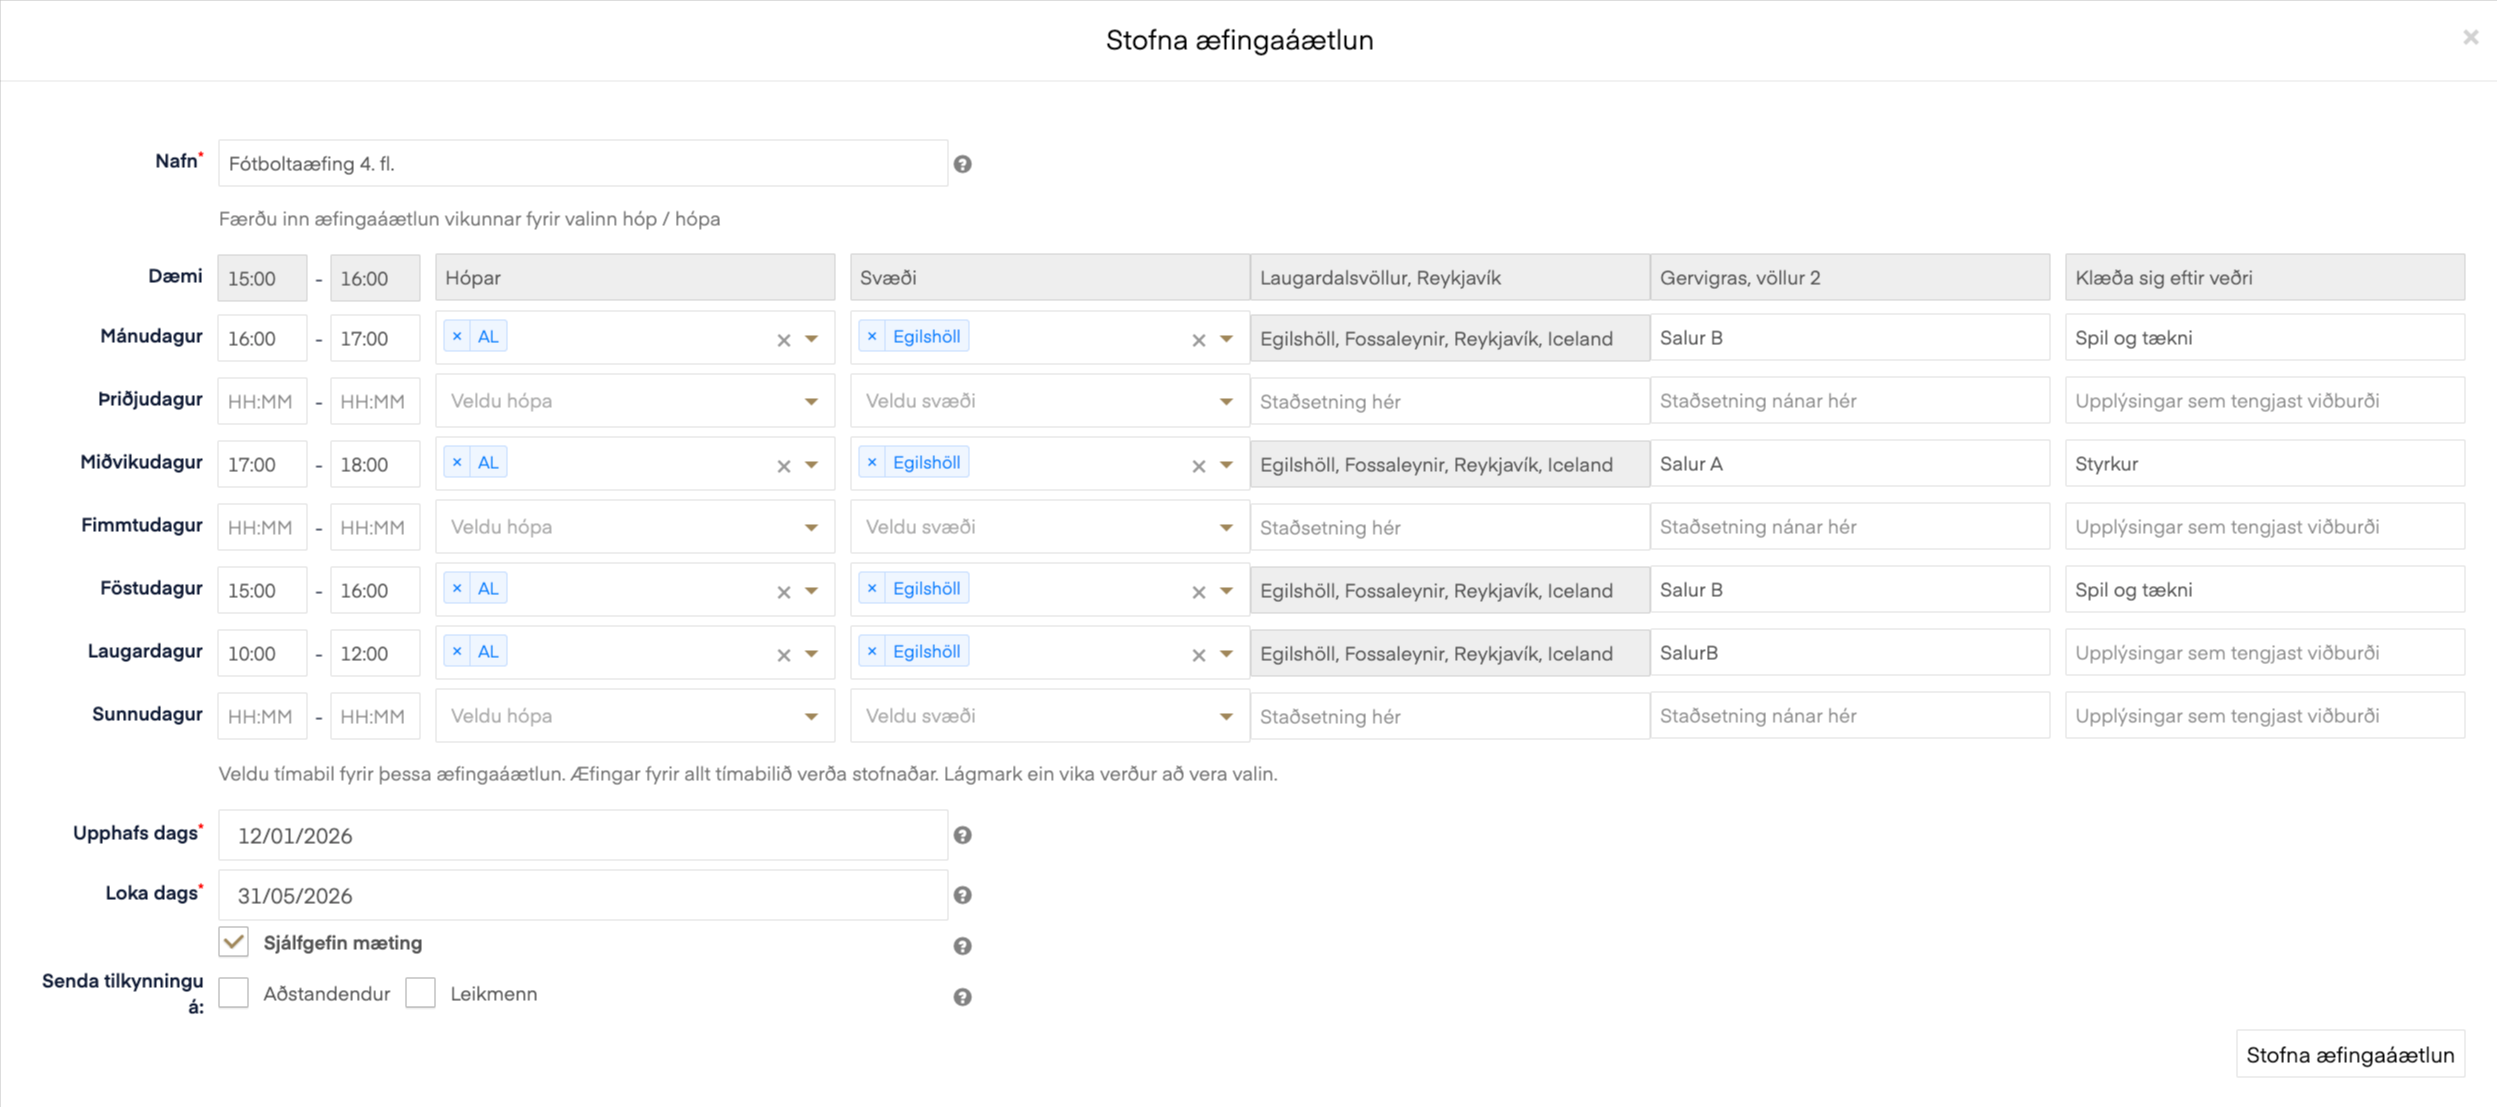Uncheck Sjálfgefin mæting checkbox
2497x1107 pixels.
[234, 942]
